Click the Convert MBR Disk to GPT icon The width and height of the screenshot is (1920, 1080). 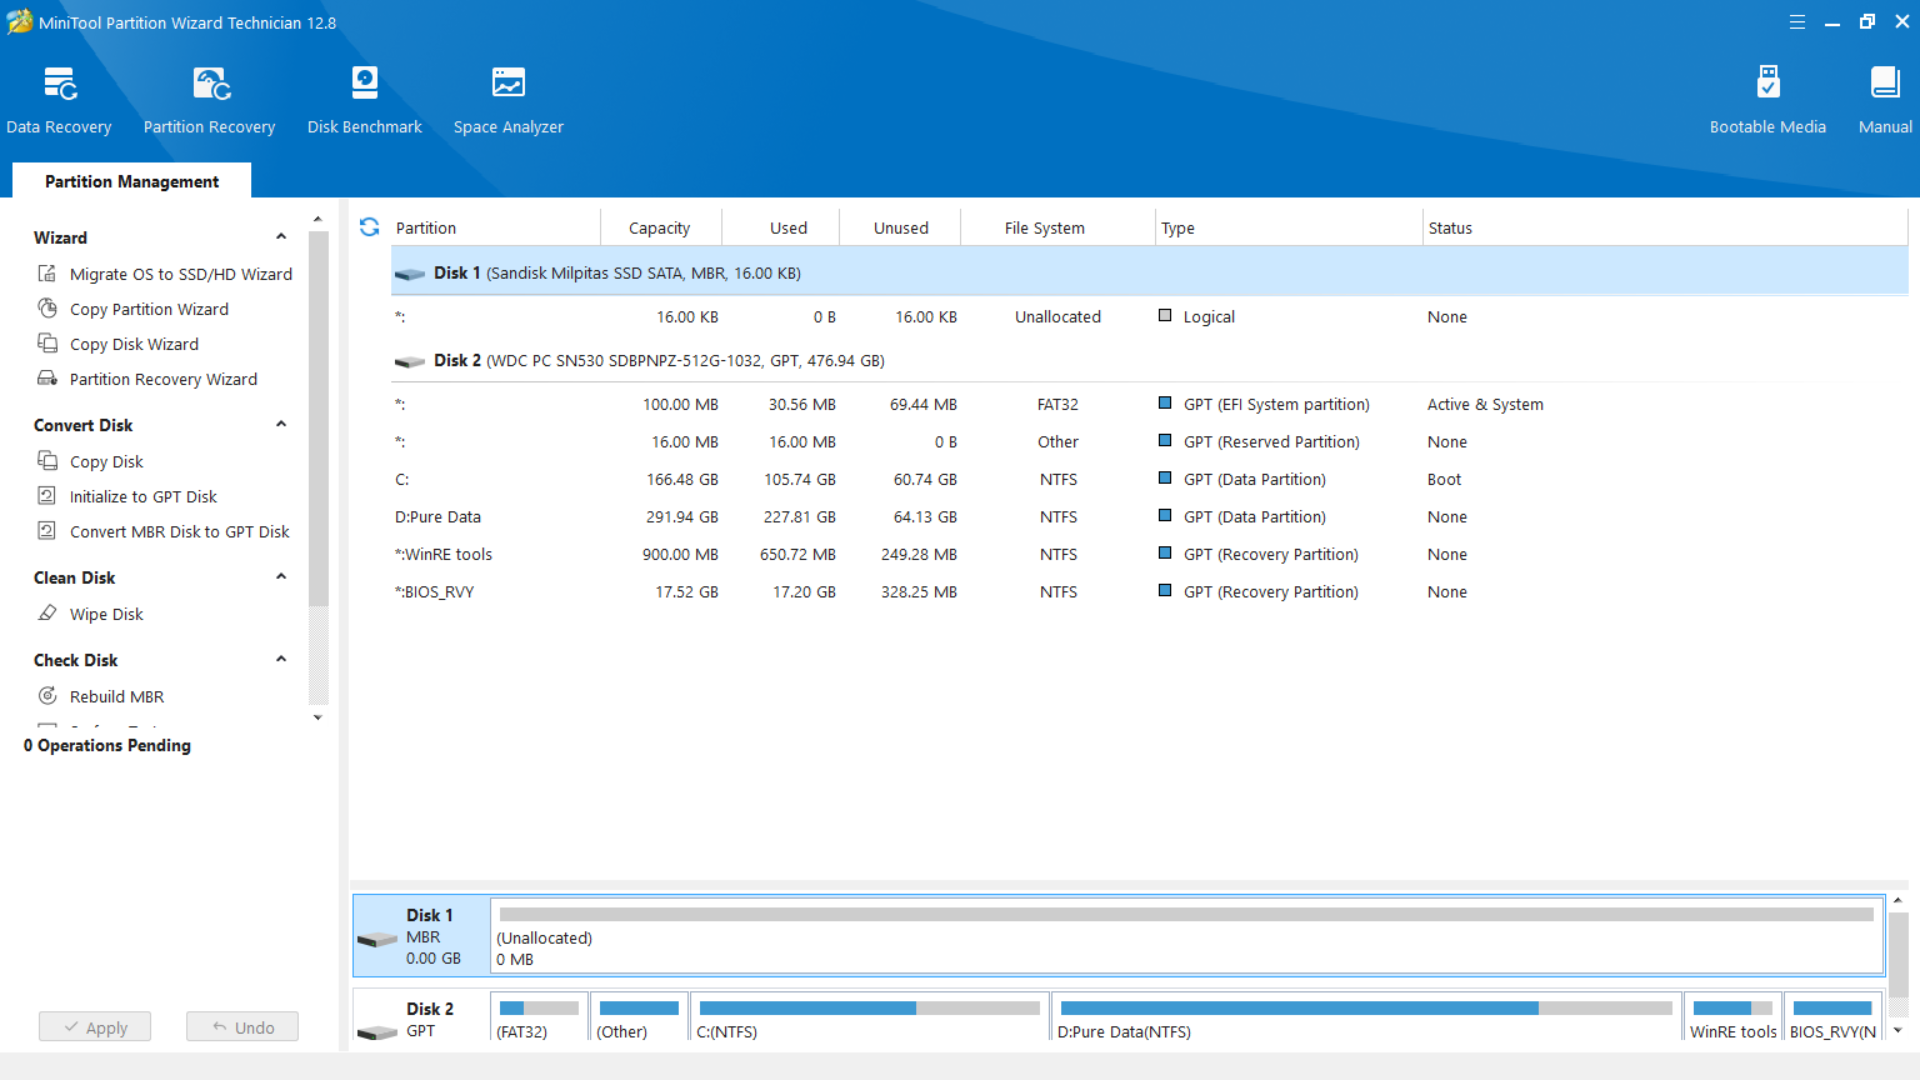(x=47, y=530)
